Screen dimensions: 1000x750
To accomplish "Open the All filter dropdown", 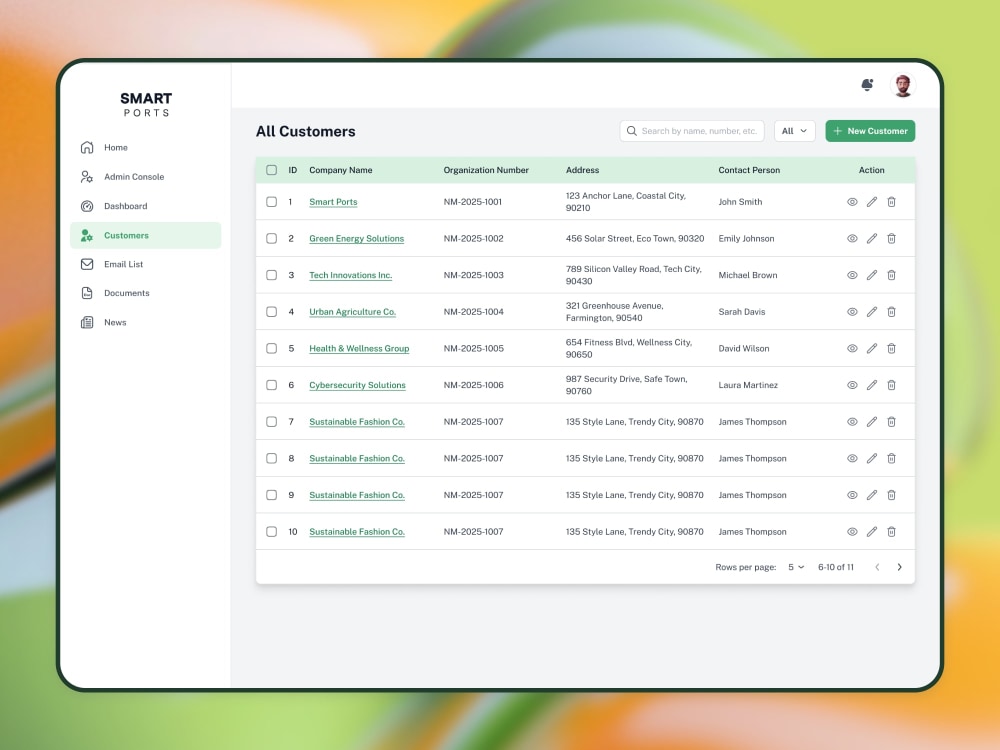I will [x=795, y=131].
